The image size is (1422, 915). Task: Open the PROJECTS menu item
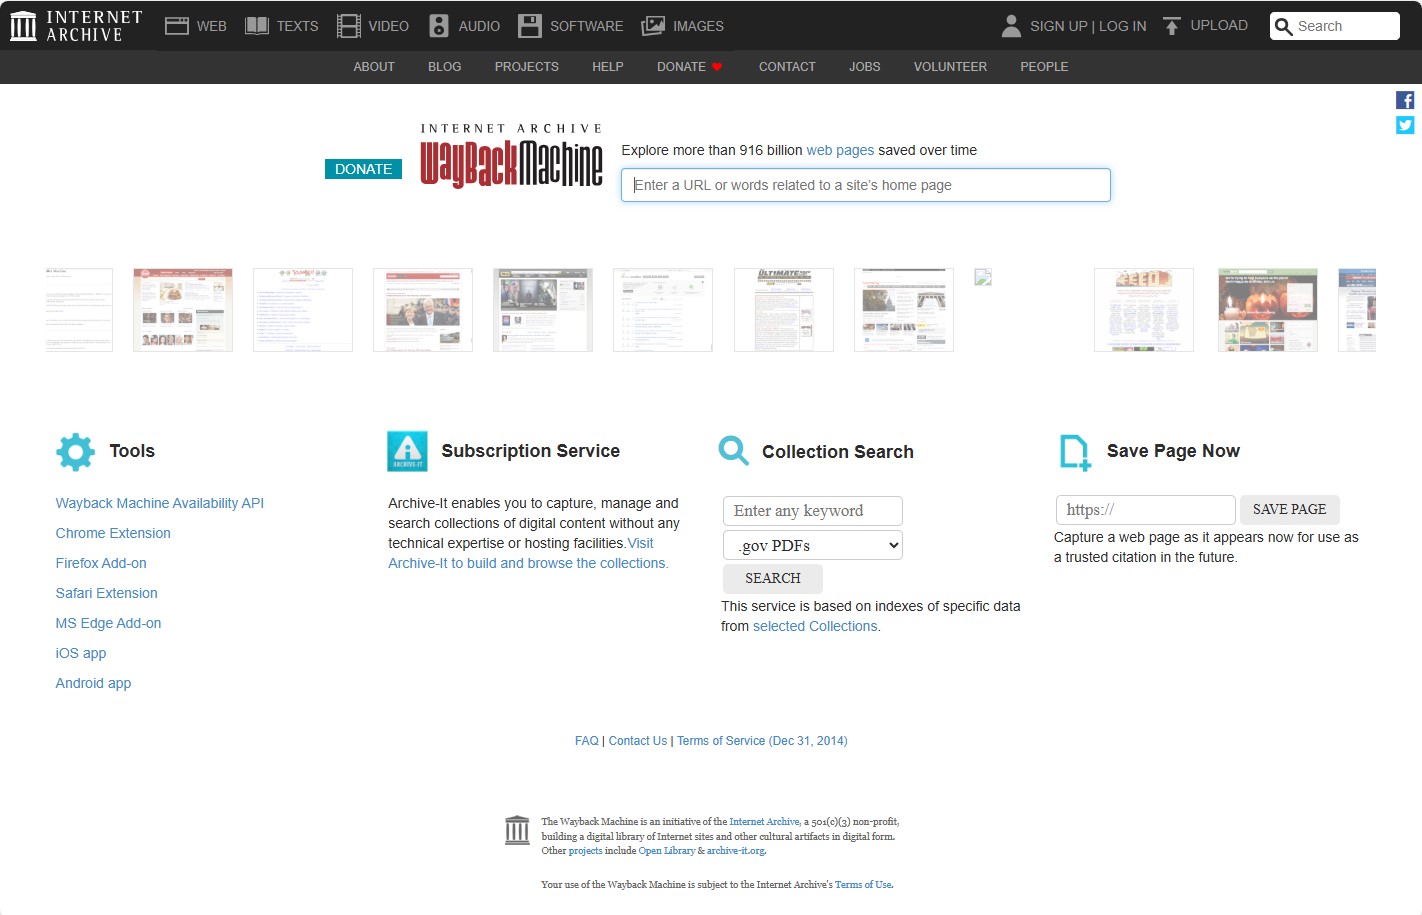[527, 66]
